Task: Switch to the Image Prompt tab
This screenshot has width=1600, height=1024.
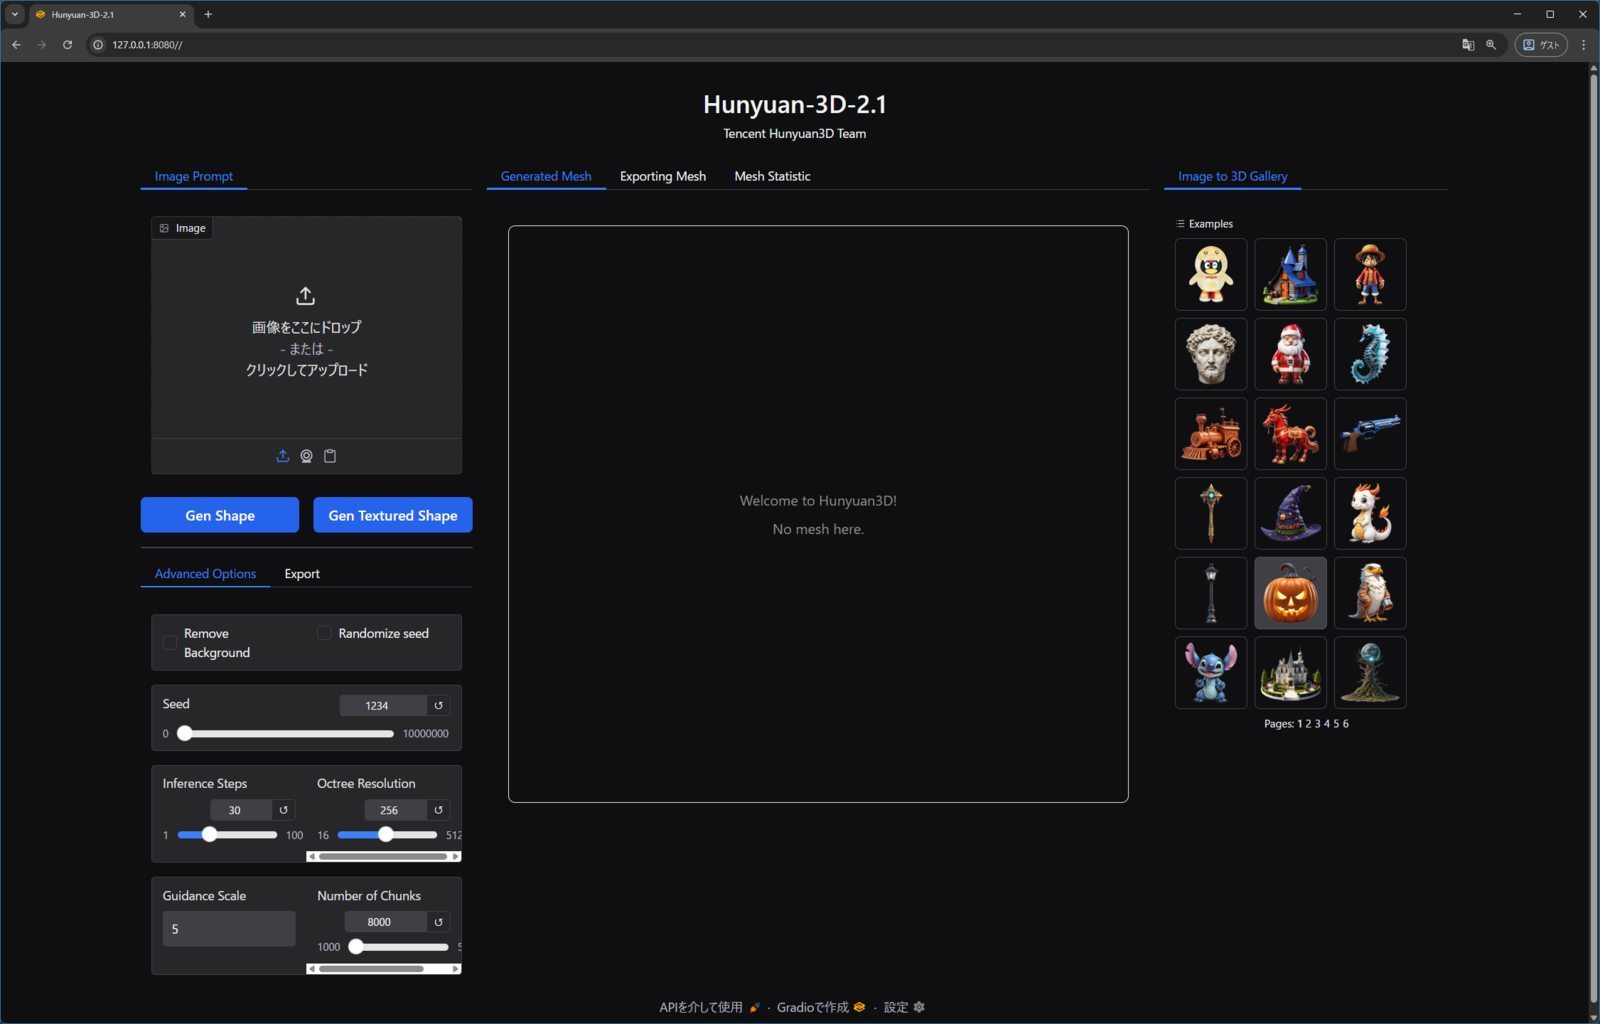Action: (x=194, y=176)
